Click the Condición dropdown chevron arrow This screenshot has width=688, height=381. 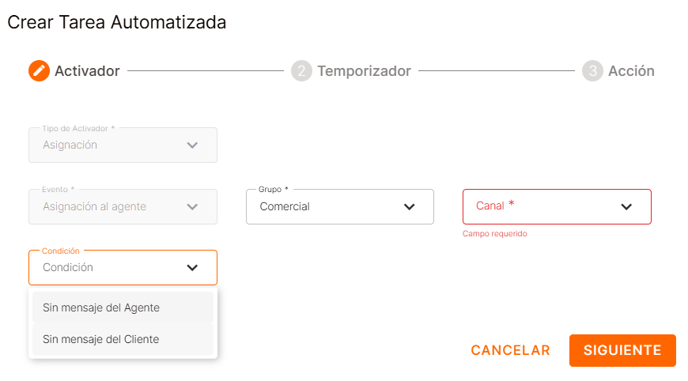click(x=192, y=268)
